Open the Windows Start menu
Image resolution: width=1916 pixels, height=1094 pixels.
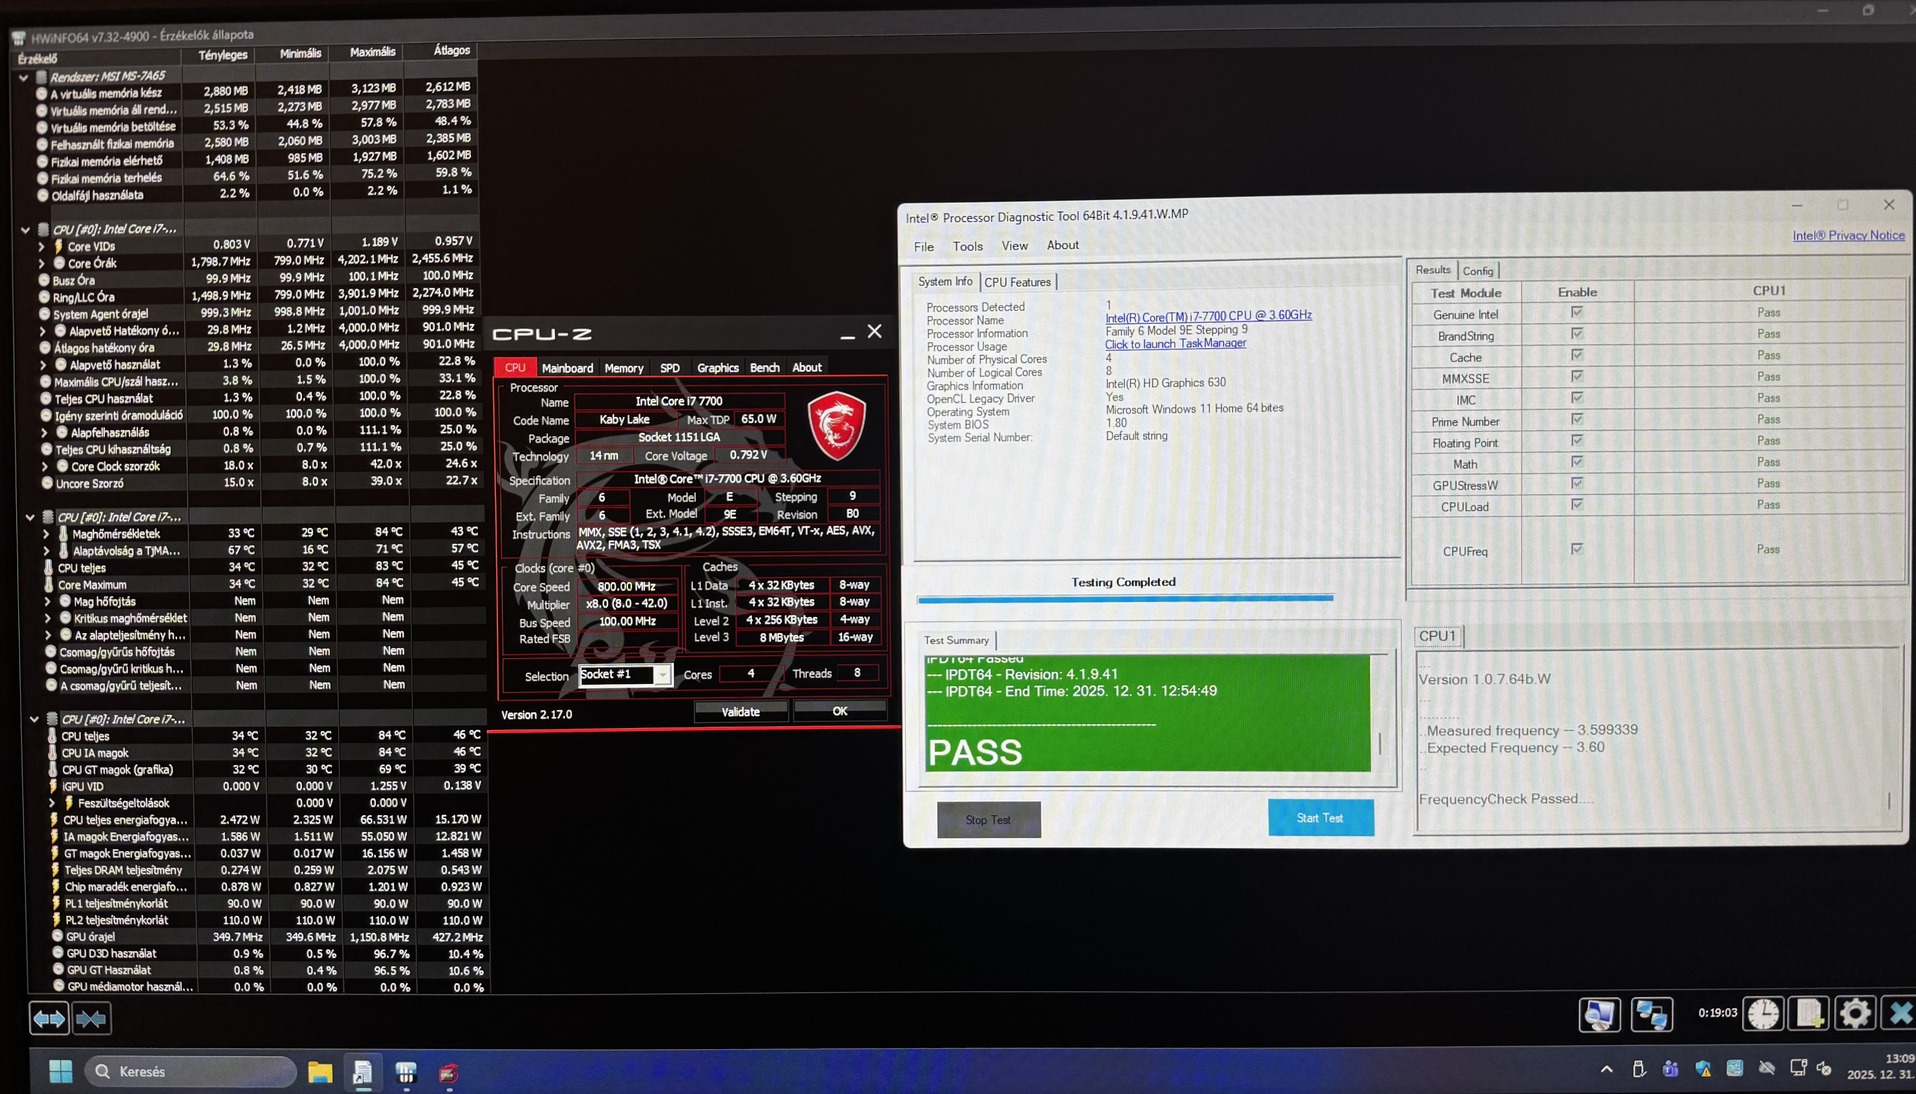coord(61,1072)
